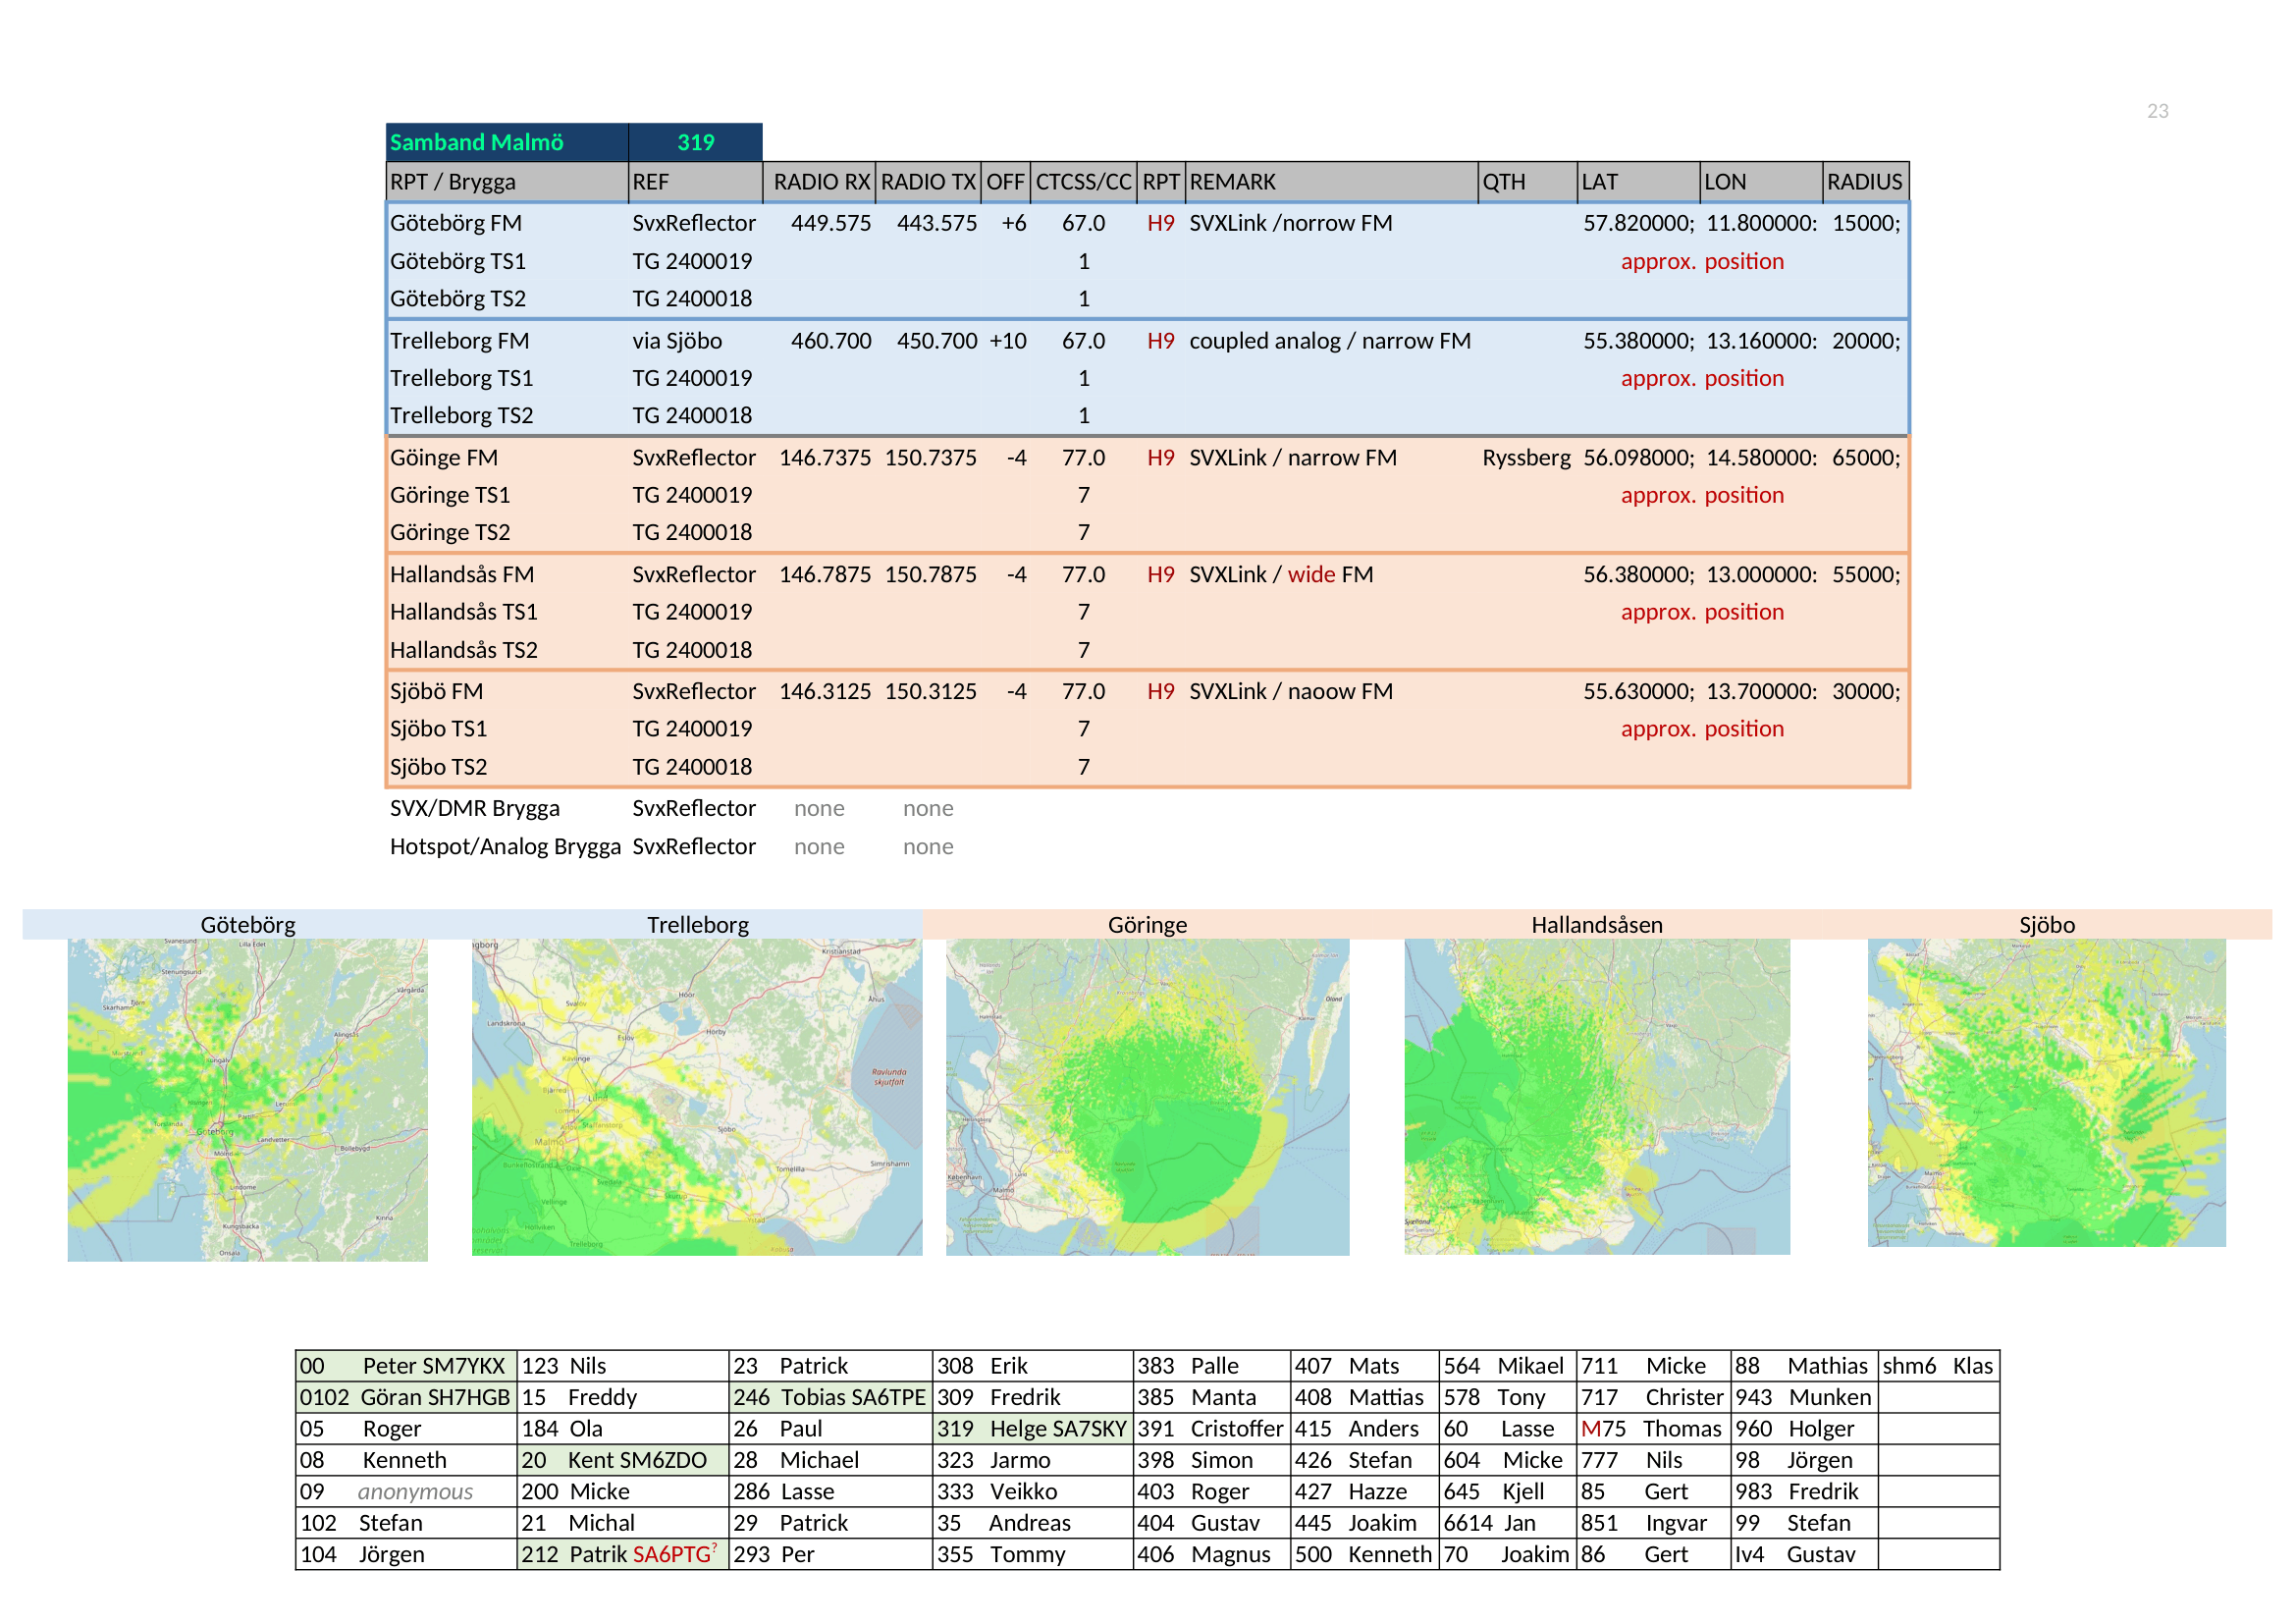Open the Hallandsåsen coverage map thumbnail

(x=1597, y=1096)
